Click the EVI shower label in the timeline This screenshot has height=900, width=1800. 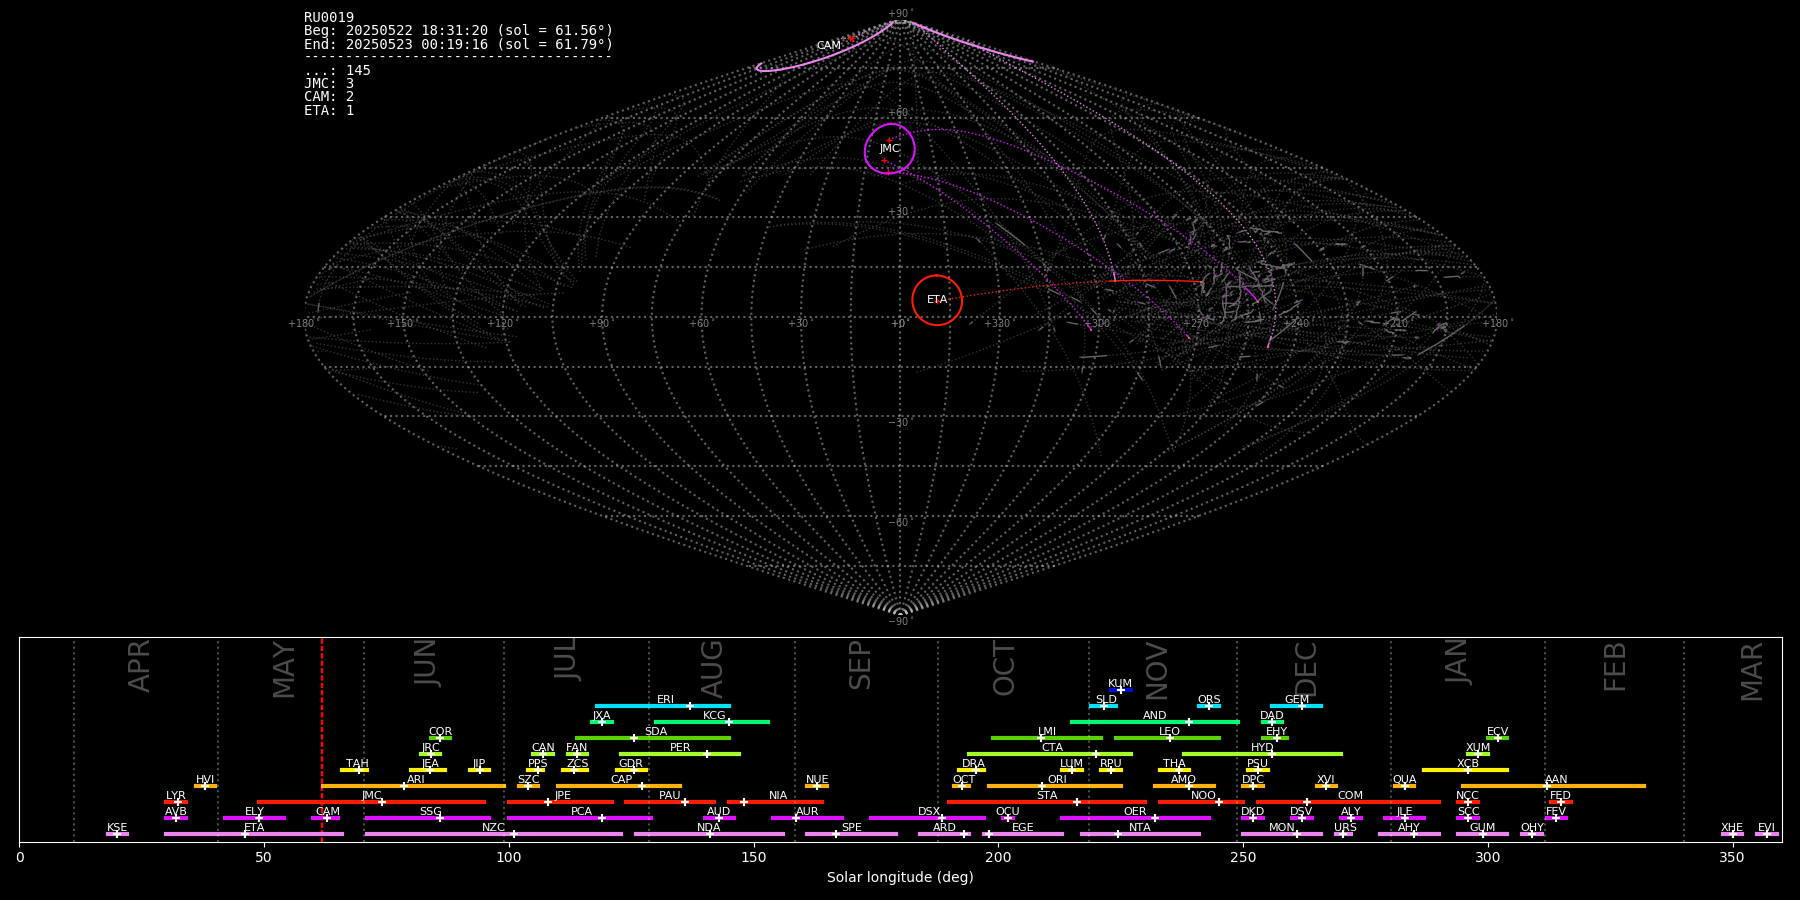tap(1767, 828)
